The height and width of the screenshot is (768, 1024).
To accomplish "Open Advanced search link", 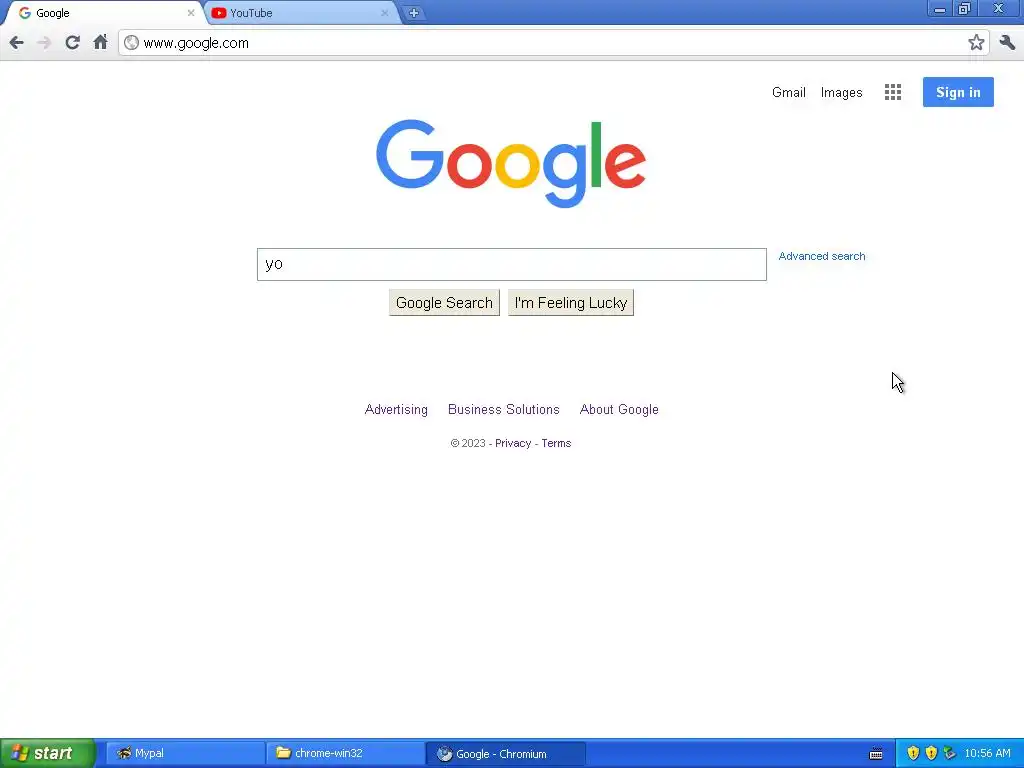I will (x=822, y=256).
